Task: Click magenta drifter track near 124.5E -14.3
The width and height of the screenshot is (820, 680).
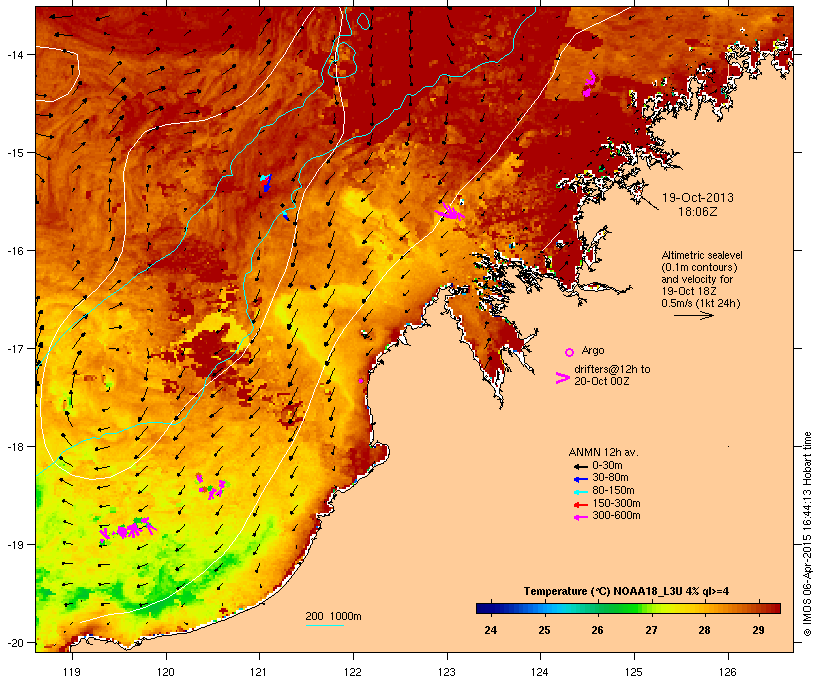Action: [589, 84]
